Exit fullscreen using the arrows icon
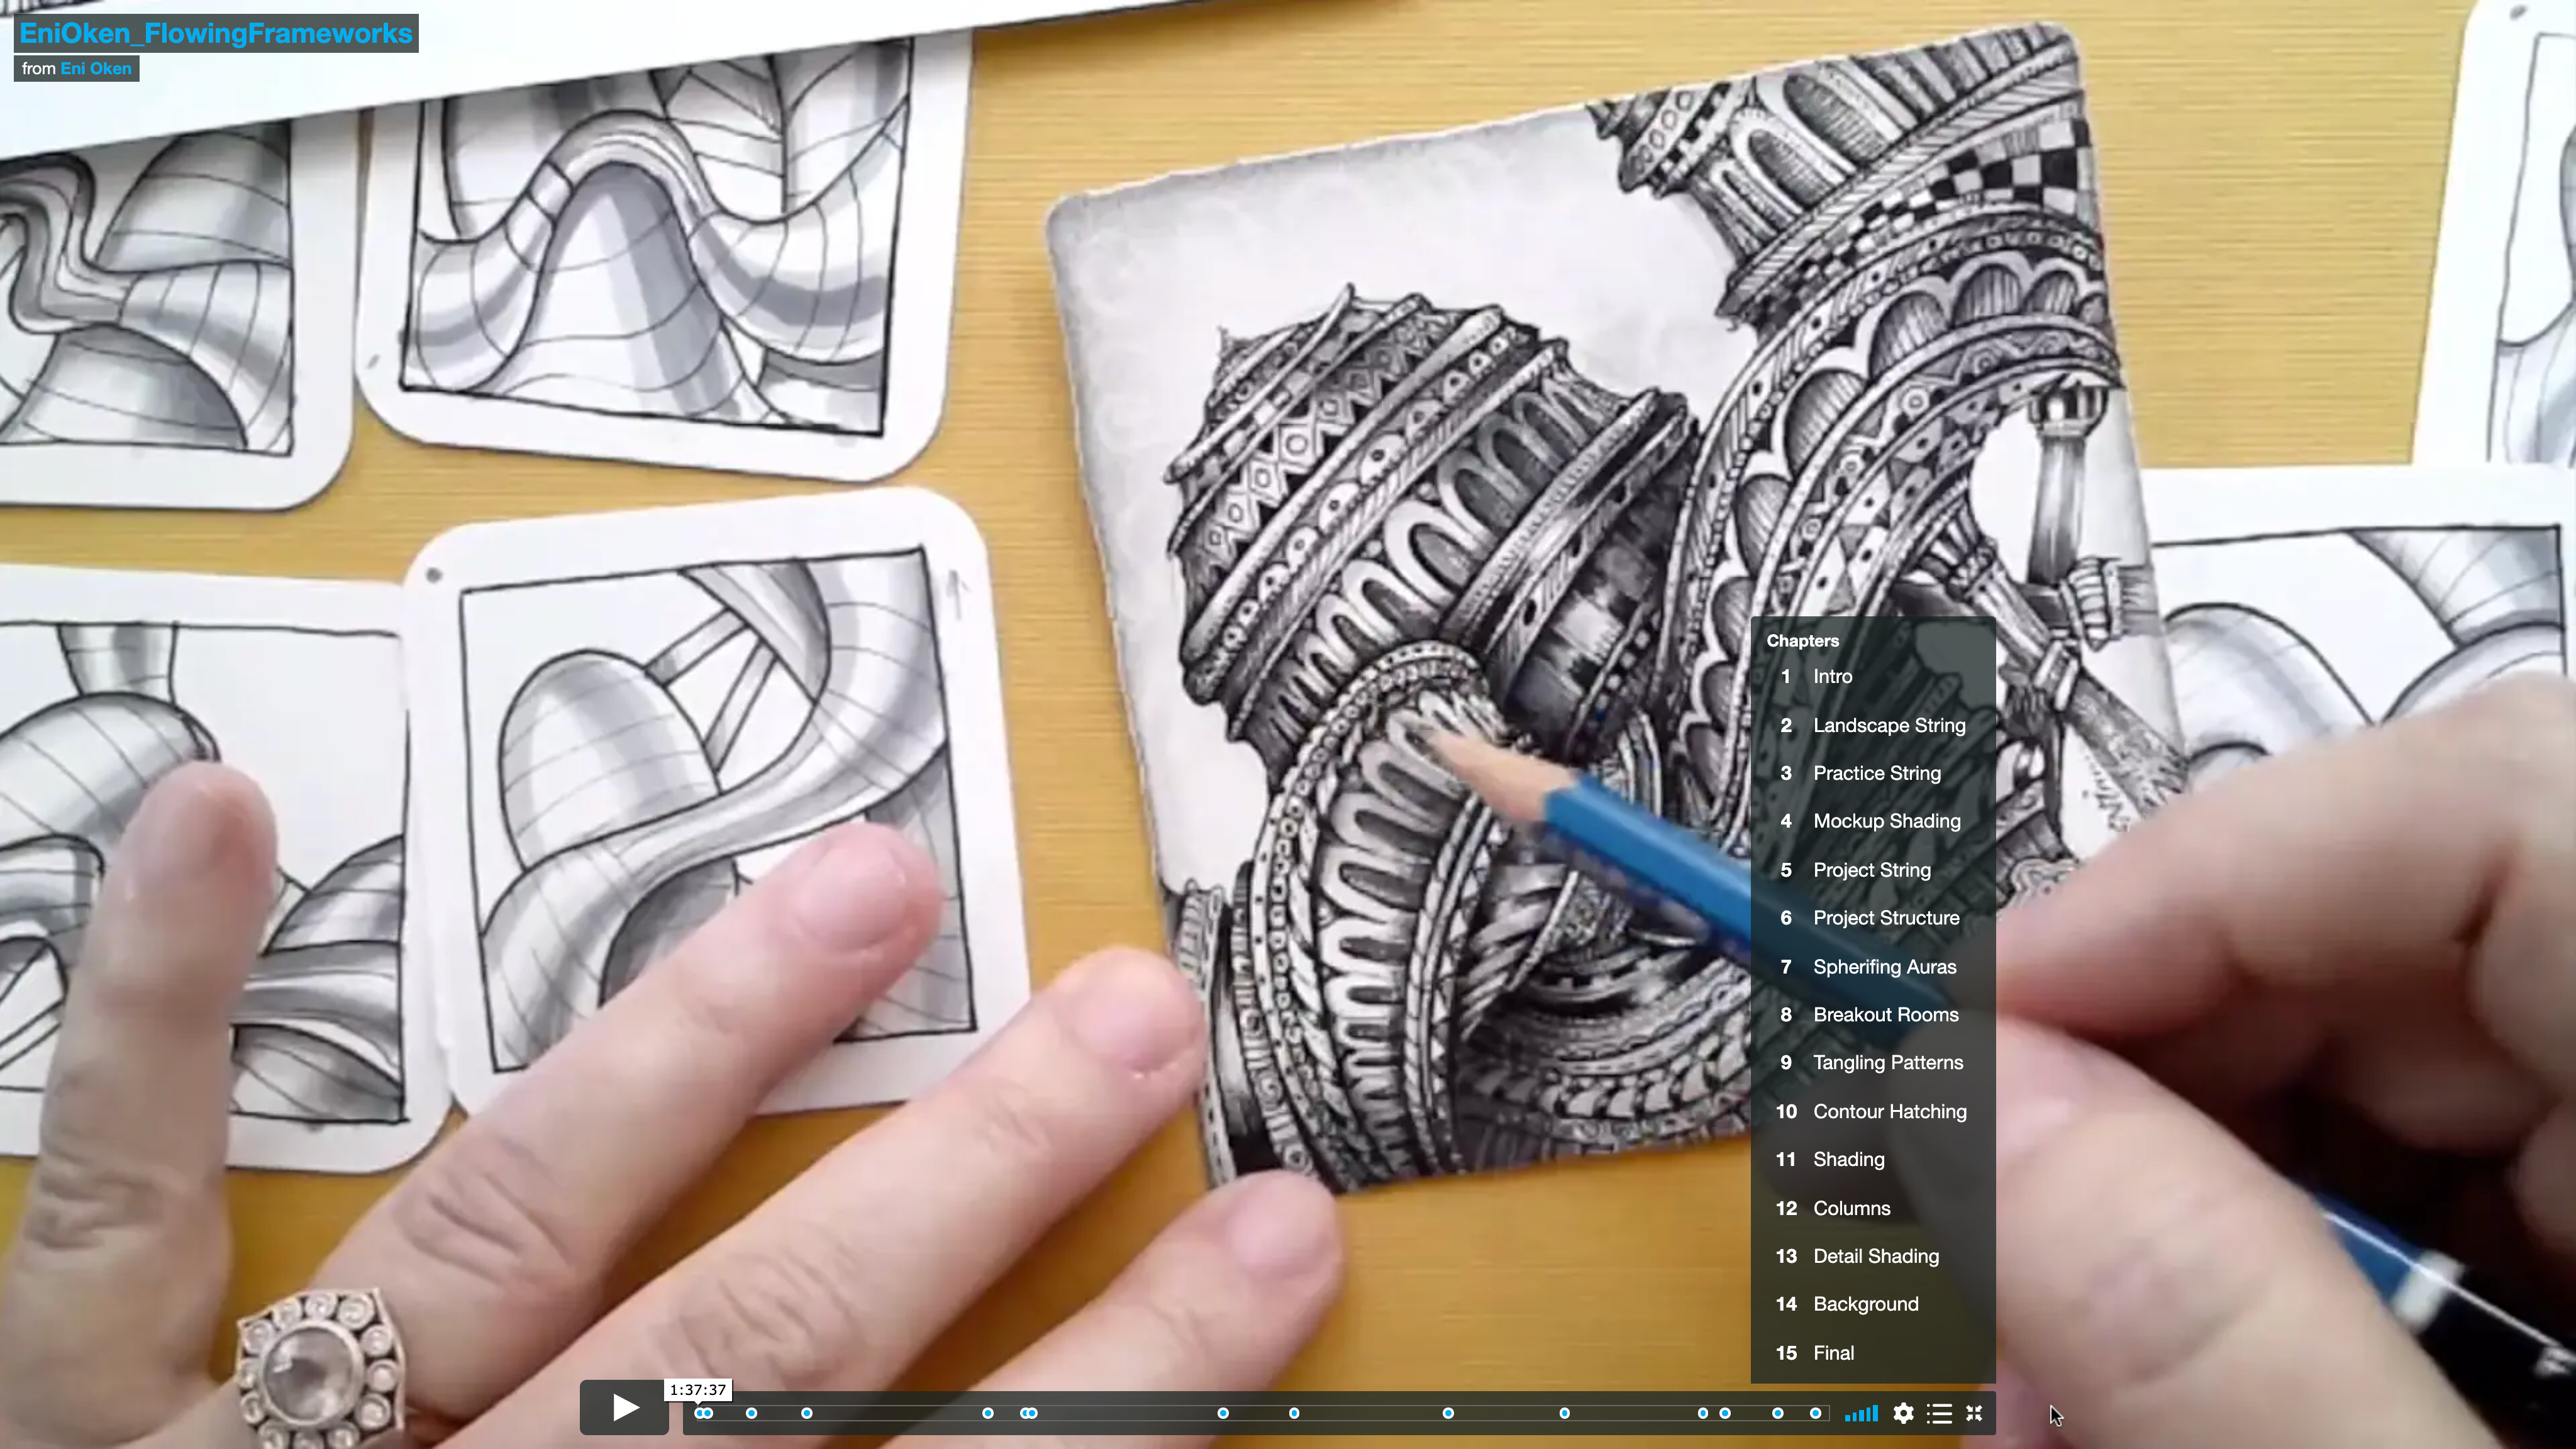 1974,1413
